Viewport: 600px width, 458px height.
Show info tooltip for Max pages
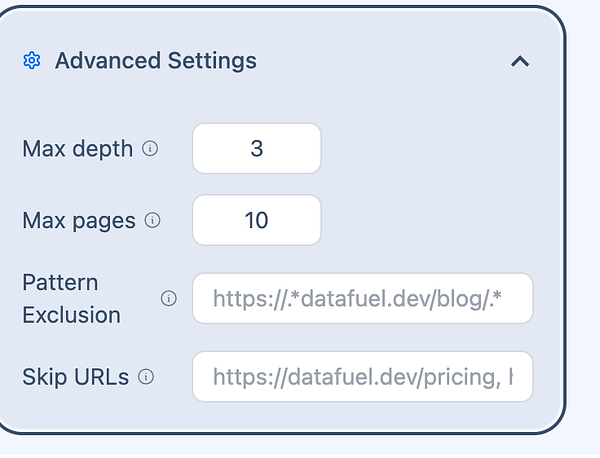tap(153, 220)
